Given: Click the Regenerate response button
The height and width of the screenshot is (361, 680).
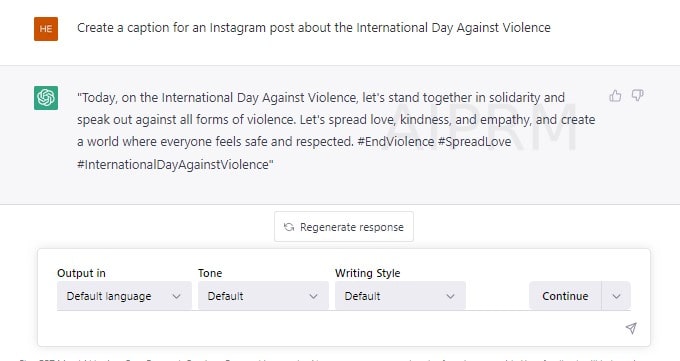Looking at the screenshot, I should click(344, 226).
